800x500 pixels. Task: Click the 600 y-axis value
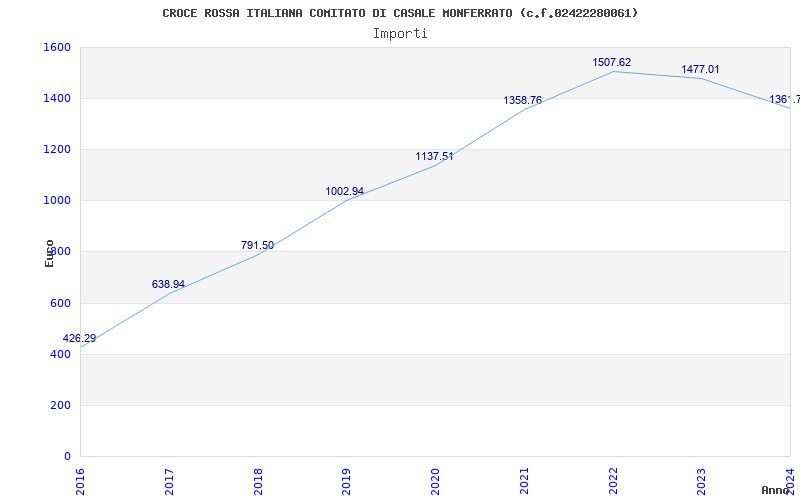[60, 304]
